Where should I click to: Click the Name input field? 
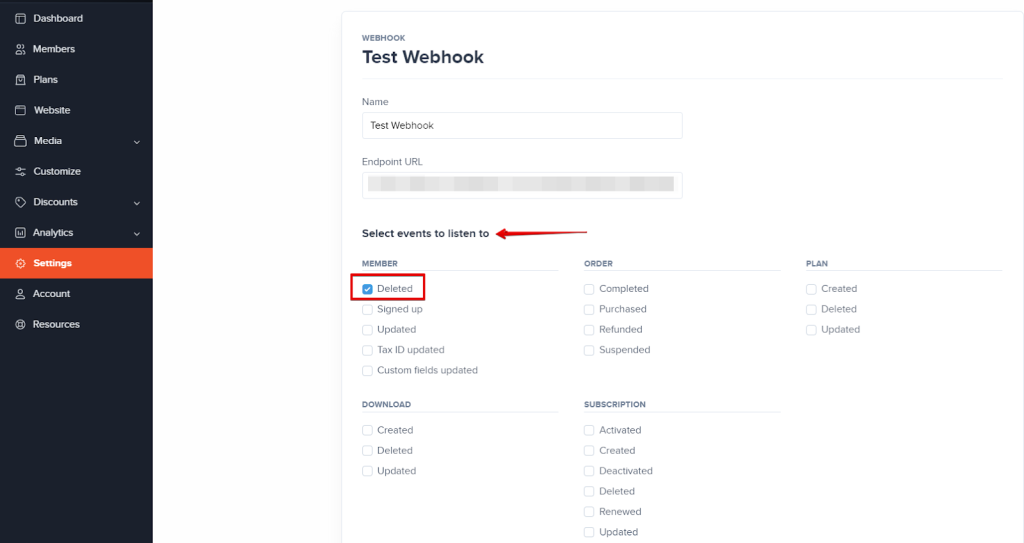pyautogui.click(x=522, y=126)
